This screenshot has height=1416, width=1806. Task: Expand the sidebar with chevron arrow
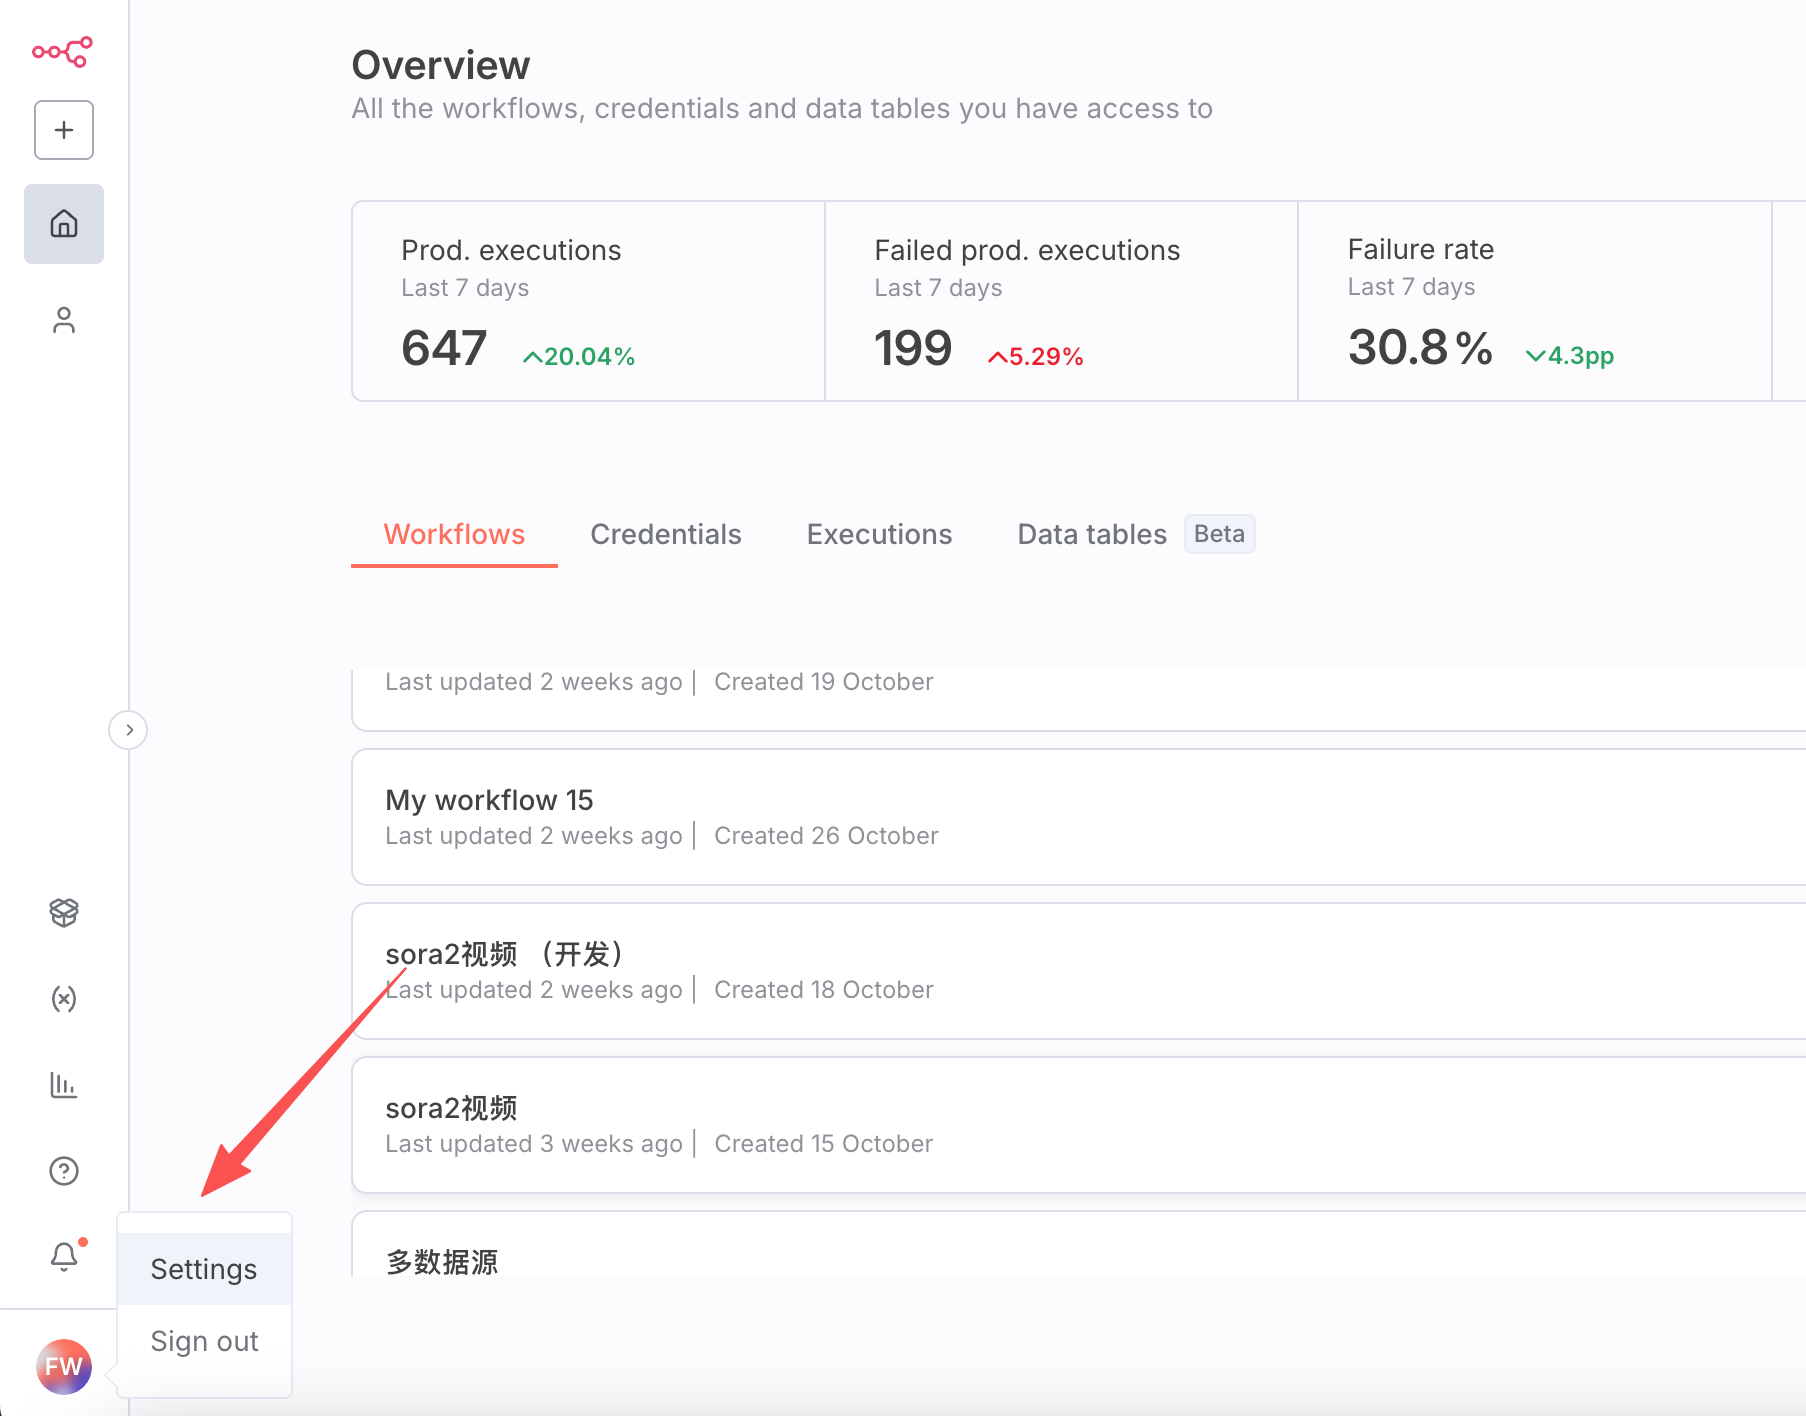click(129, 730)
